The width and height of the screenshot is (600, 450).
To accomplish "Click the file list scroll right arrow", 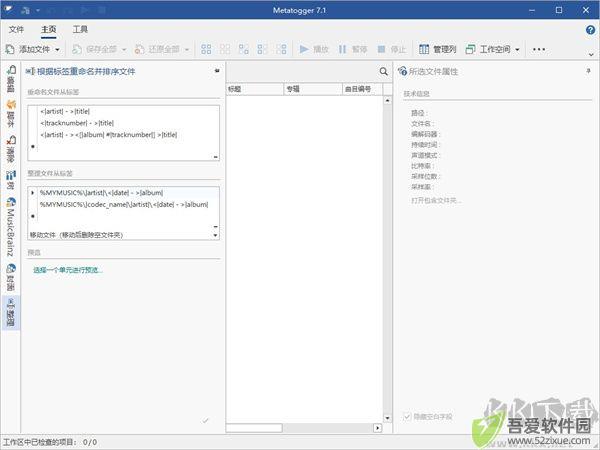I will pos(378,428).
